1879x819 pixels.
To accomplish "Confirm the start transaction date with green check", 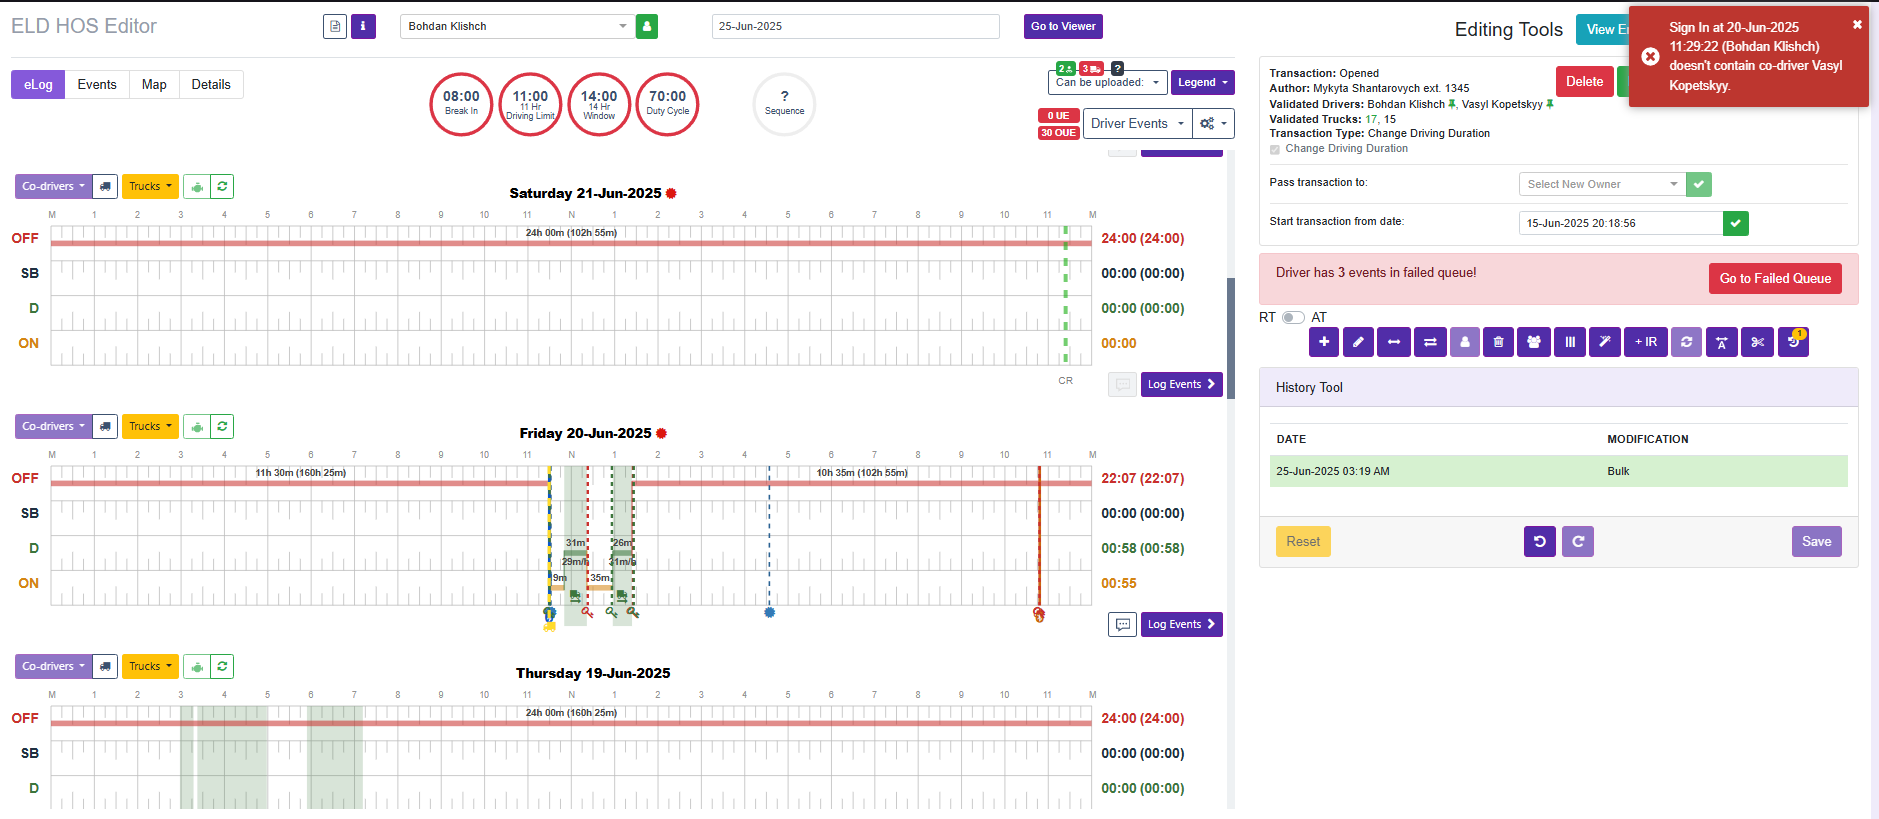I will click(1736, 223).
